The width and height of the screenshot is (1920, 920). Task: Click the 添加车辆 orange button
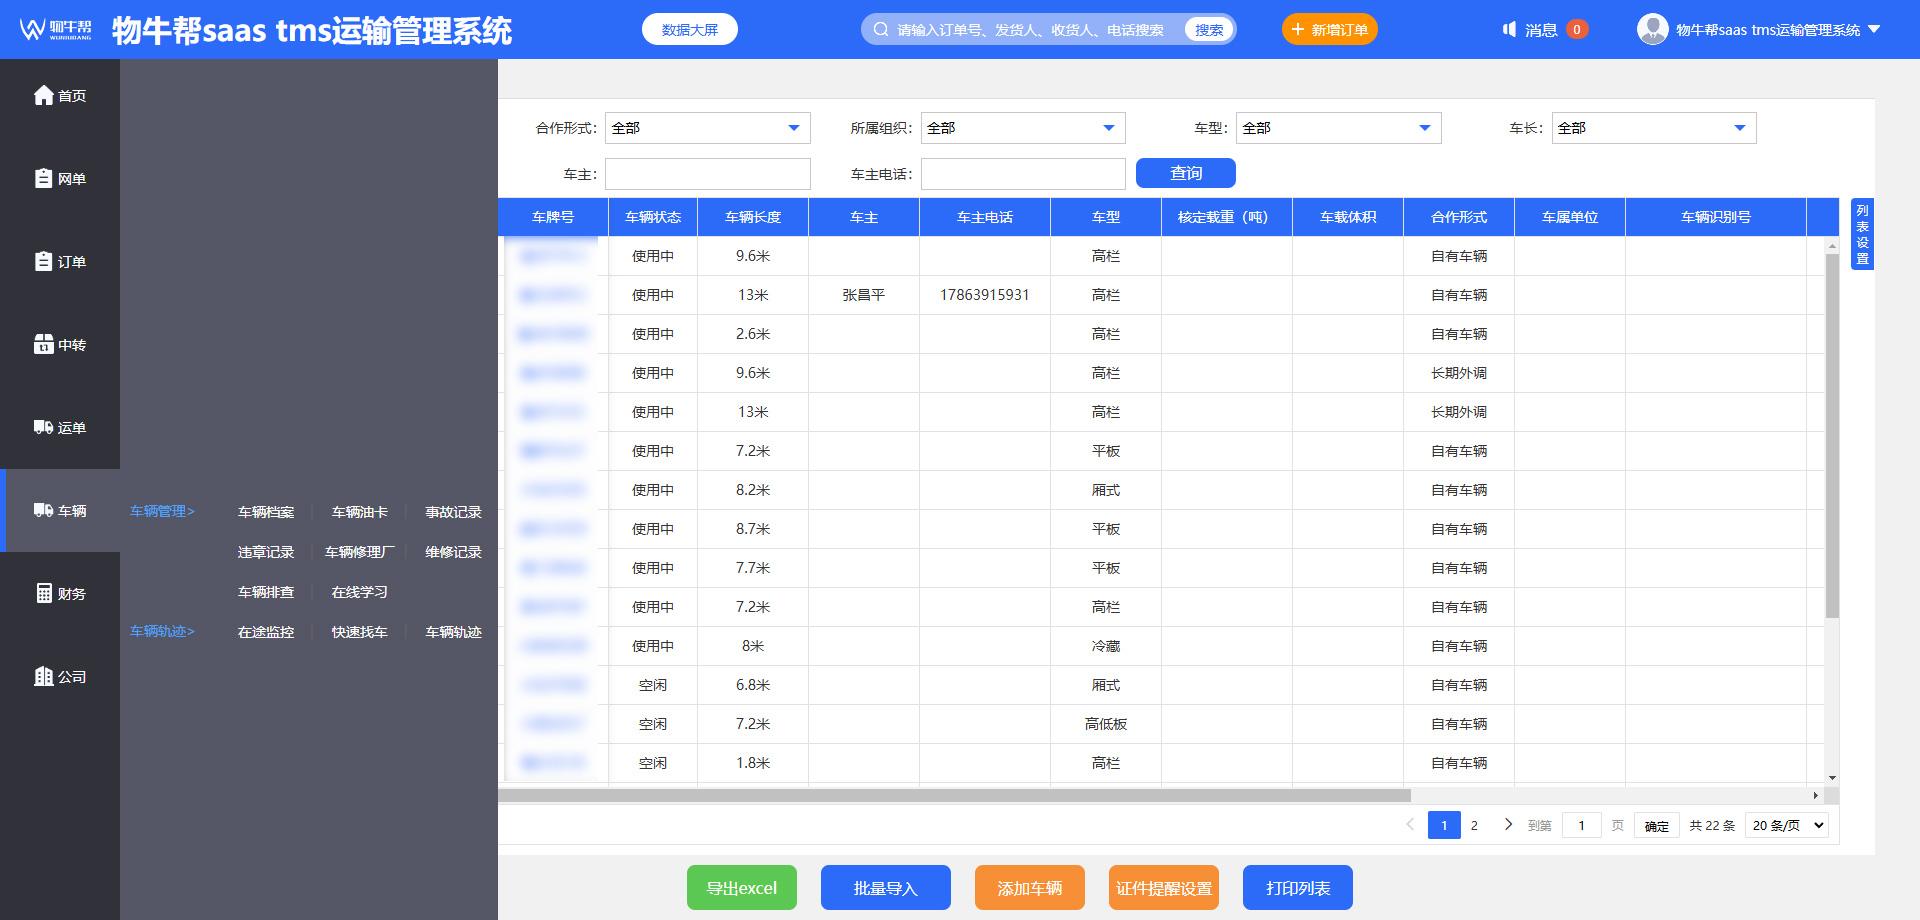click(x=1029, y=888)
